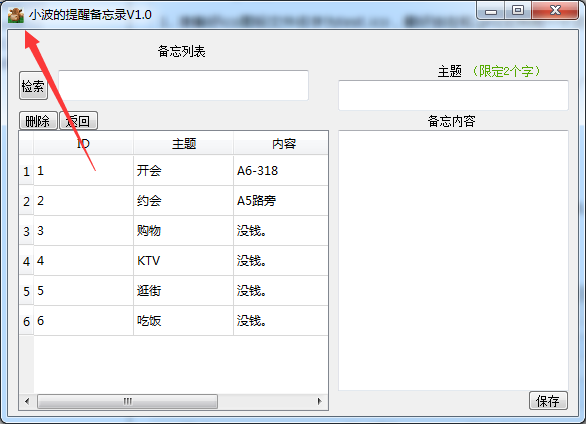Select row header number 4
This screenshot has height=424, width=586.
pyautogui.click(x=26, y=261)
